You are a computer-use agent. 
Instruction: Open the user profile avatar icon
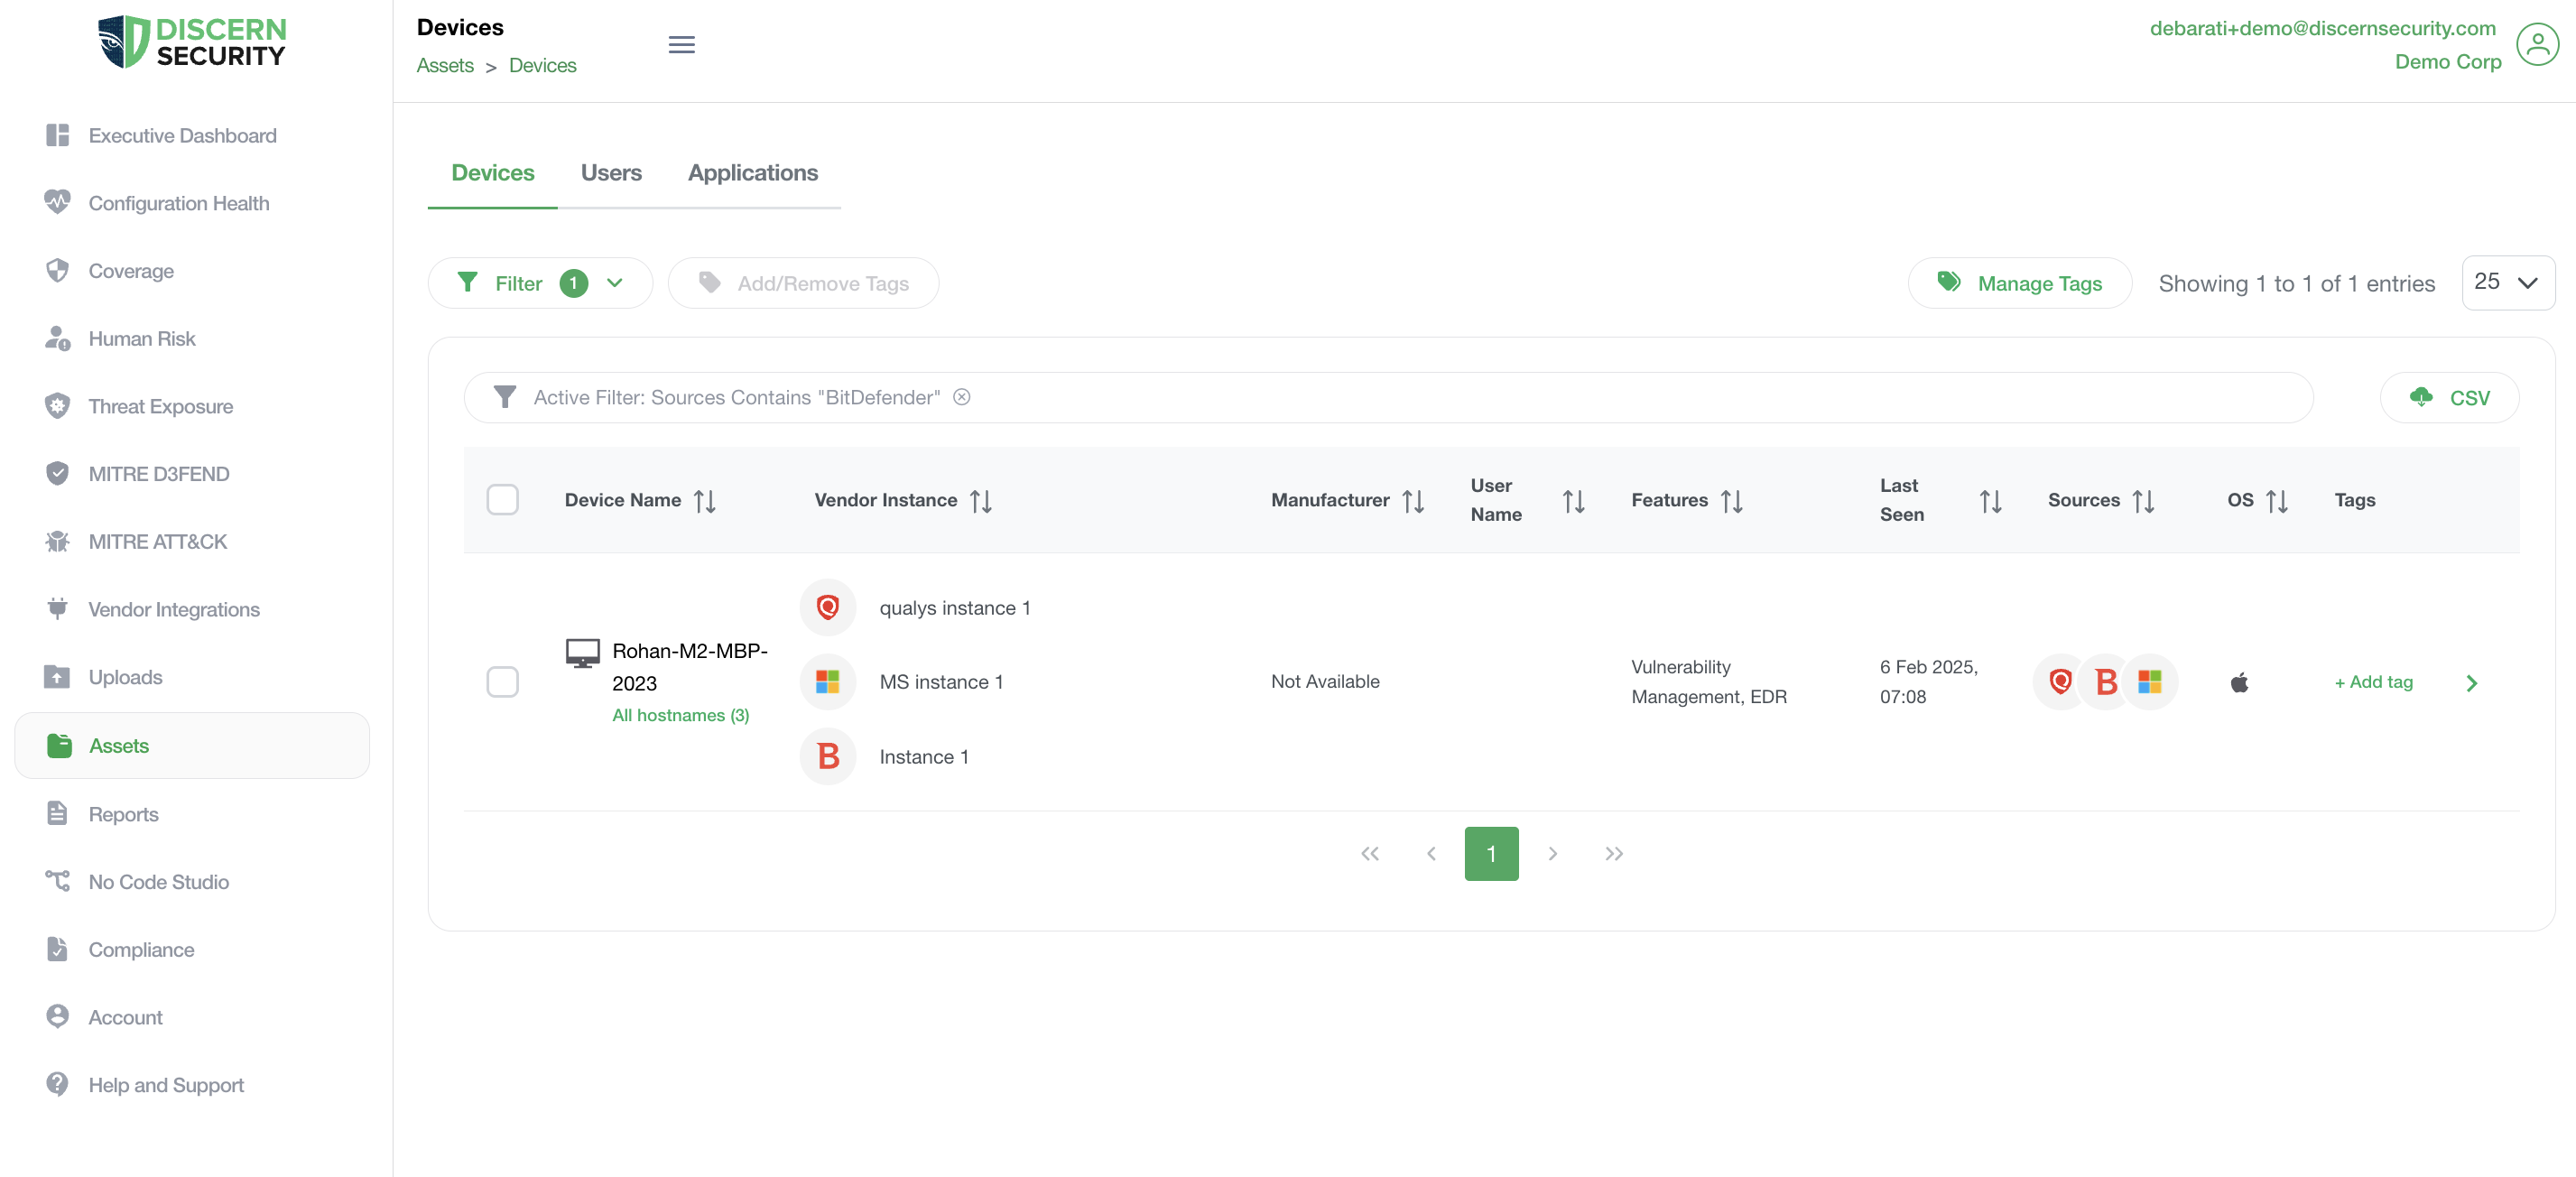pyautogui.click(x=2537, y=45)
